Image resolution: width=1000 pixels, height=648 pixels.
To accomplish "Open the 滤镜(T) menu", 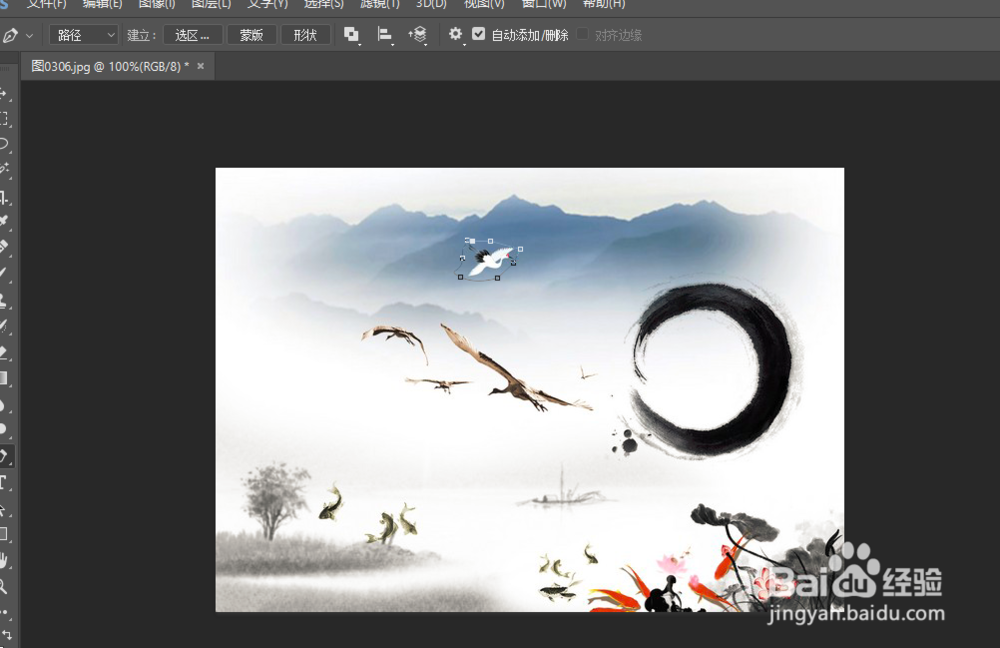I will point(380,4).
